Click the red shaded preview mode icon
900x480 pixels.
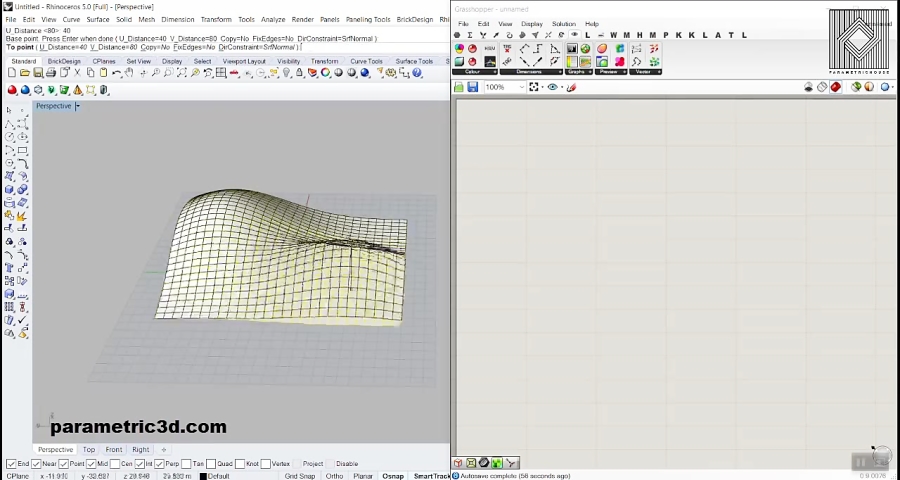[x=836, y=87]
